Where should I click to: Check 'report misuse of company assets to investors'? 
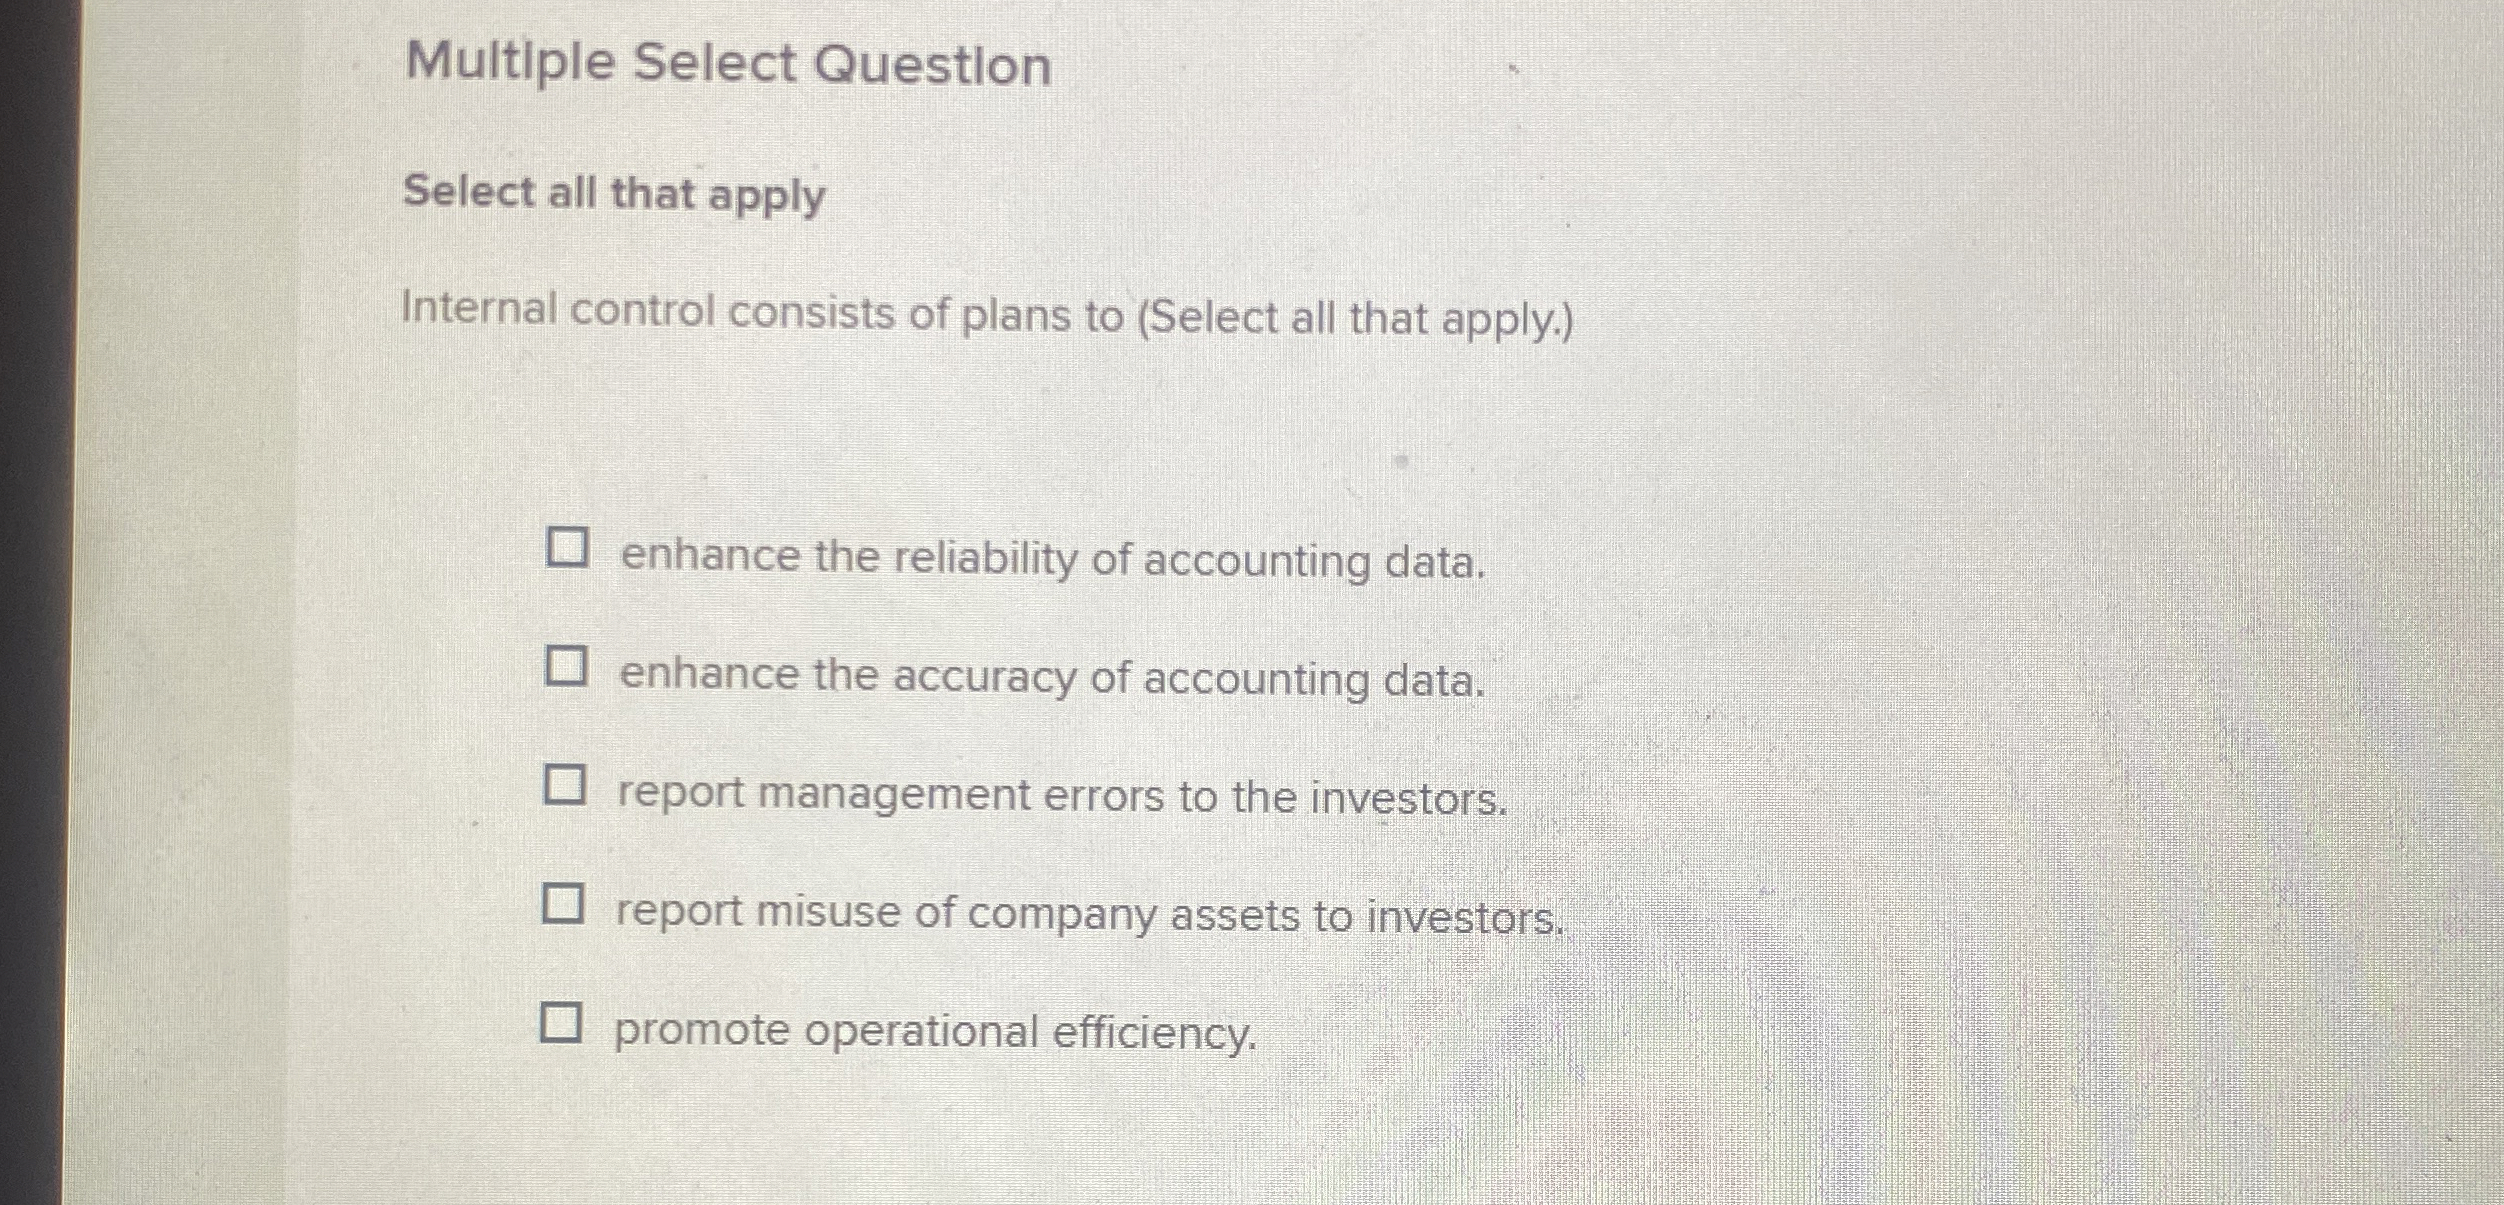tap(568, 903)
